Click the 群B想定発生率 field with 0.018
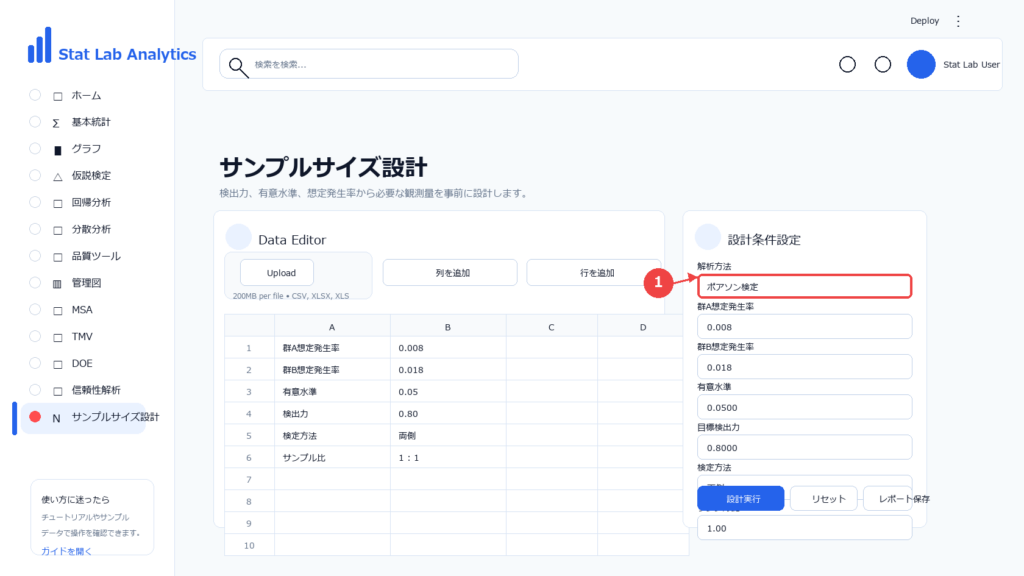 805,367
